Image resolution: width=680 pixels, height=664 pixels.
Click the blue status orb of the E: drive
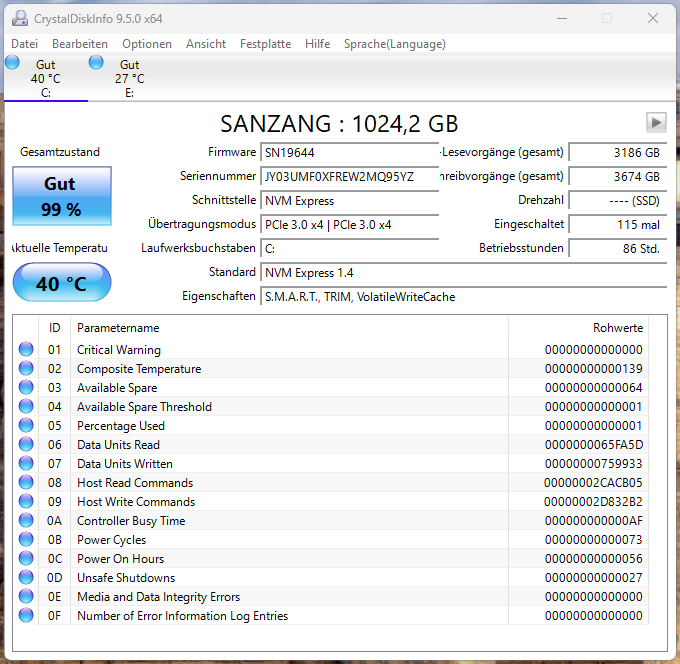click(x=96, y=62)
